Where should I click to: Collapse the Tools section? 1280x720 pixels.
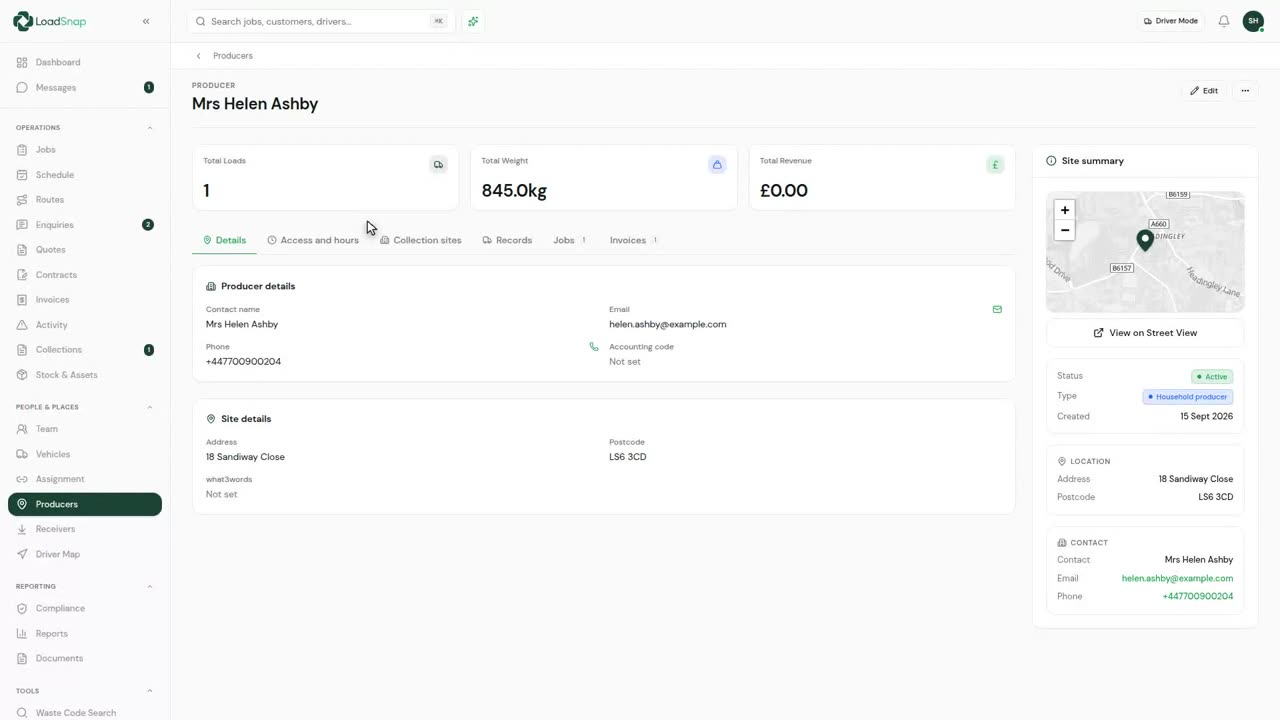click(150, 691)
